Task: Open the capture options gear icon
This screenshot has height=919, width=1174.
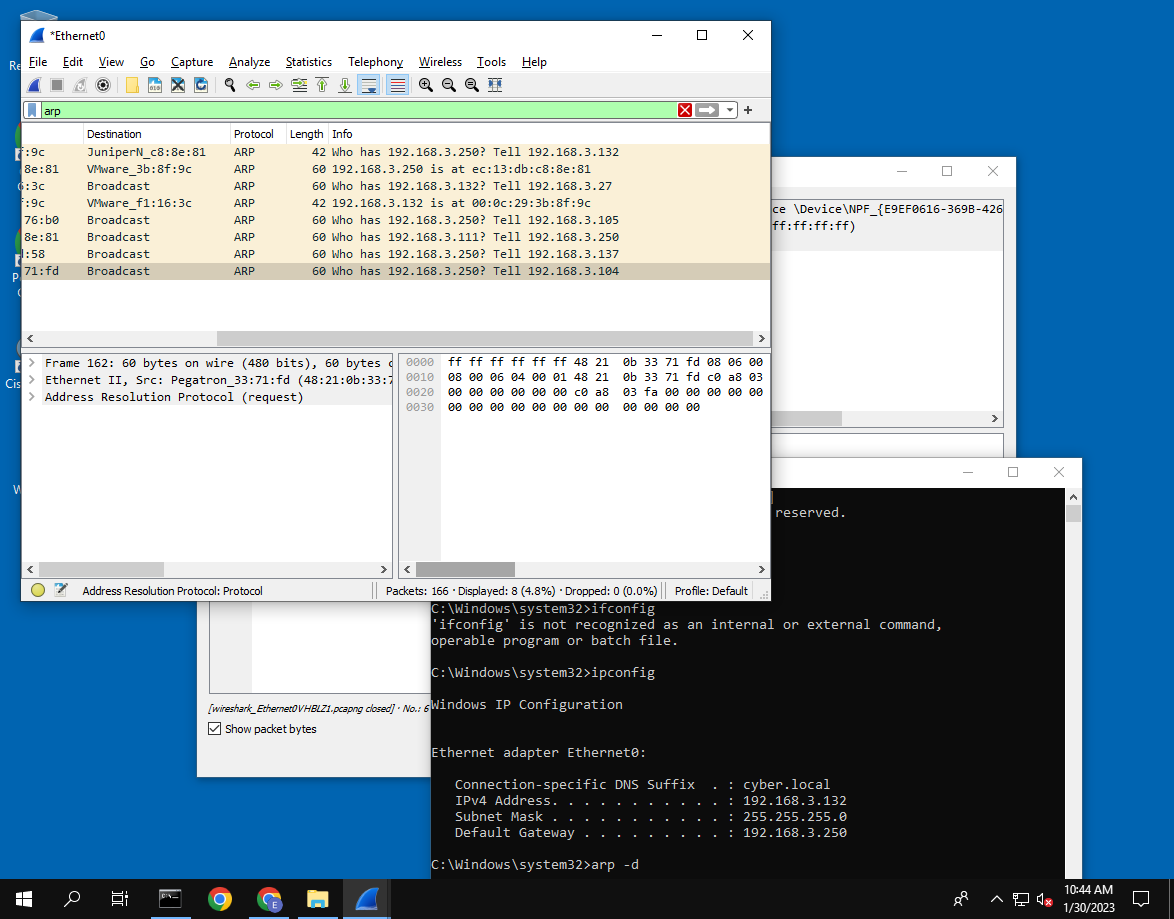Action: pyautogui.click(x=103, y=85)
